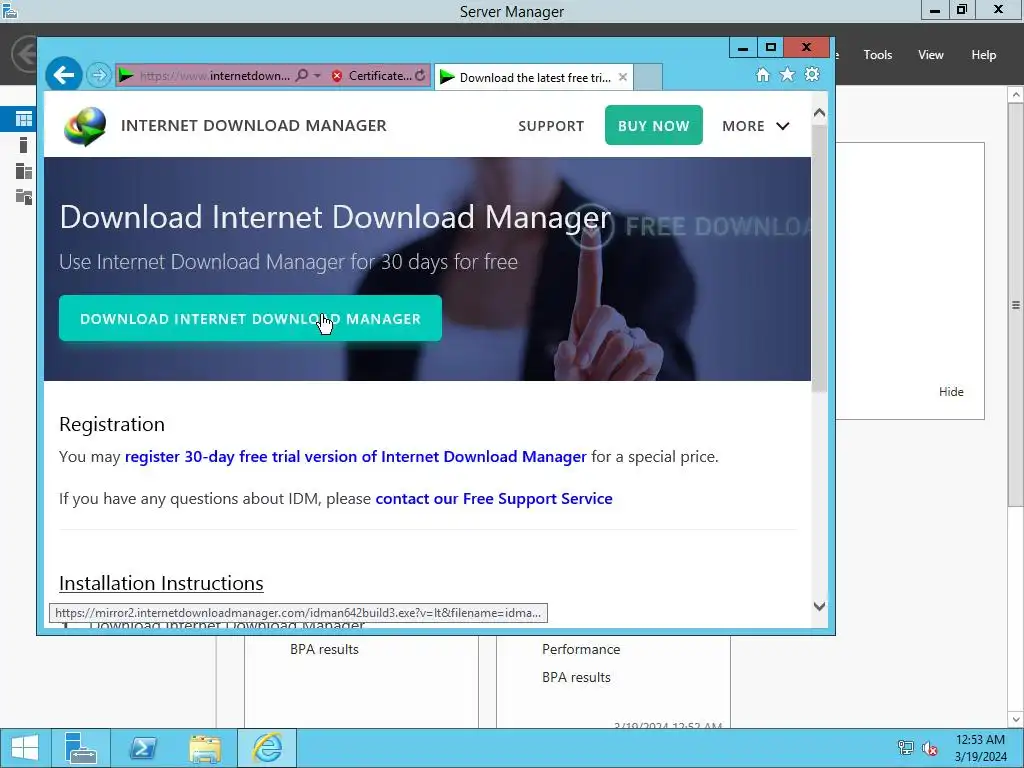Click INTERNET DOWNLOAD MANAGER site title
Image resolution: width=1024 pixels, height=768 pixels.
click(253, 125)
